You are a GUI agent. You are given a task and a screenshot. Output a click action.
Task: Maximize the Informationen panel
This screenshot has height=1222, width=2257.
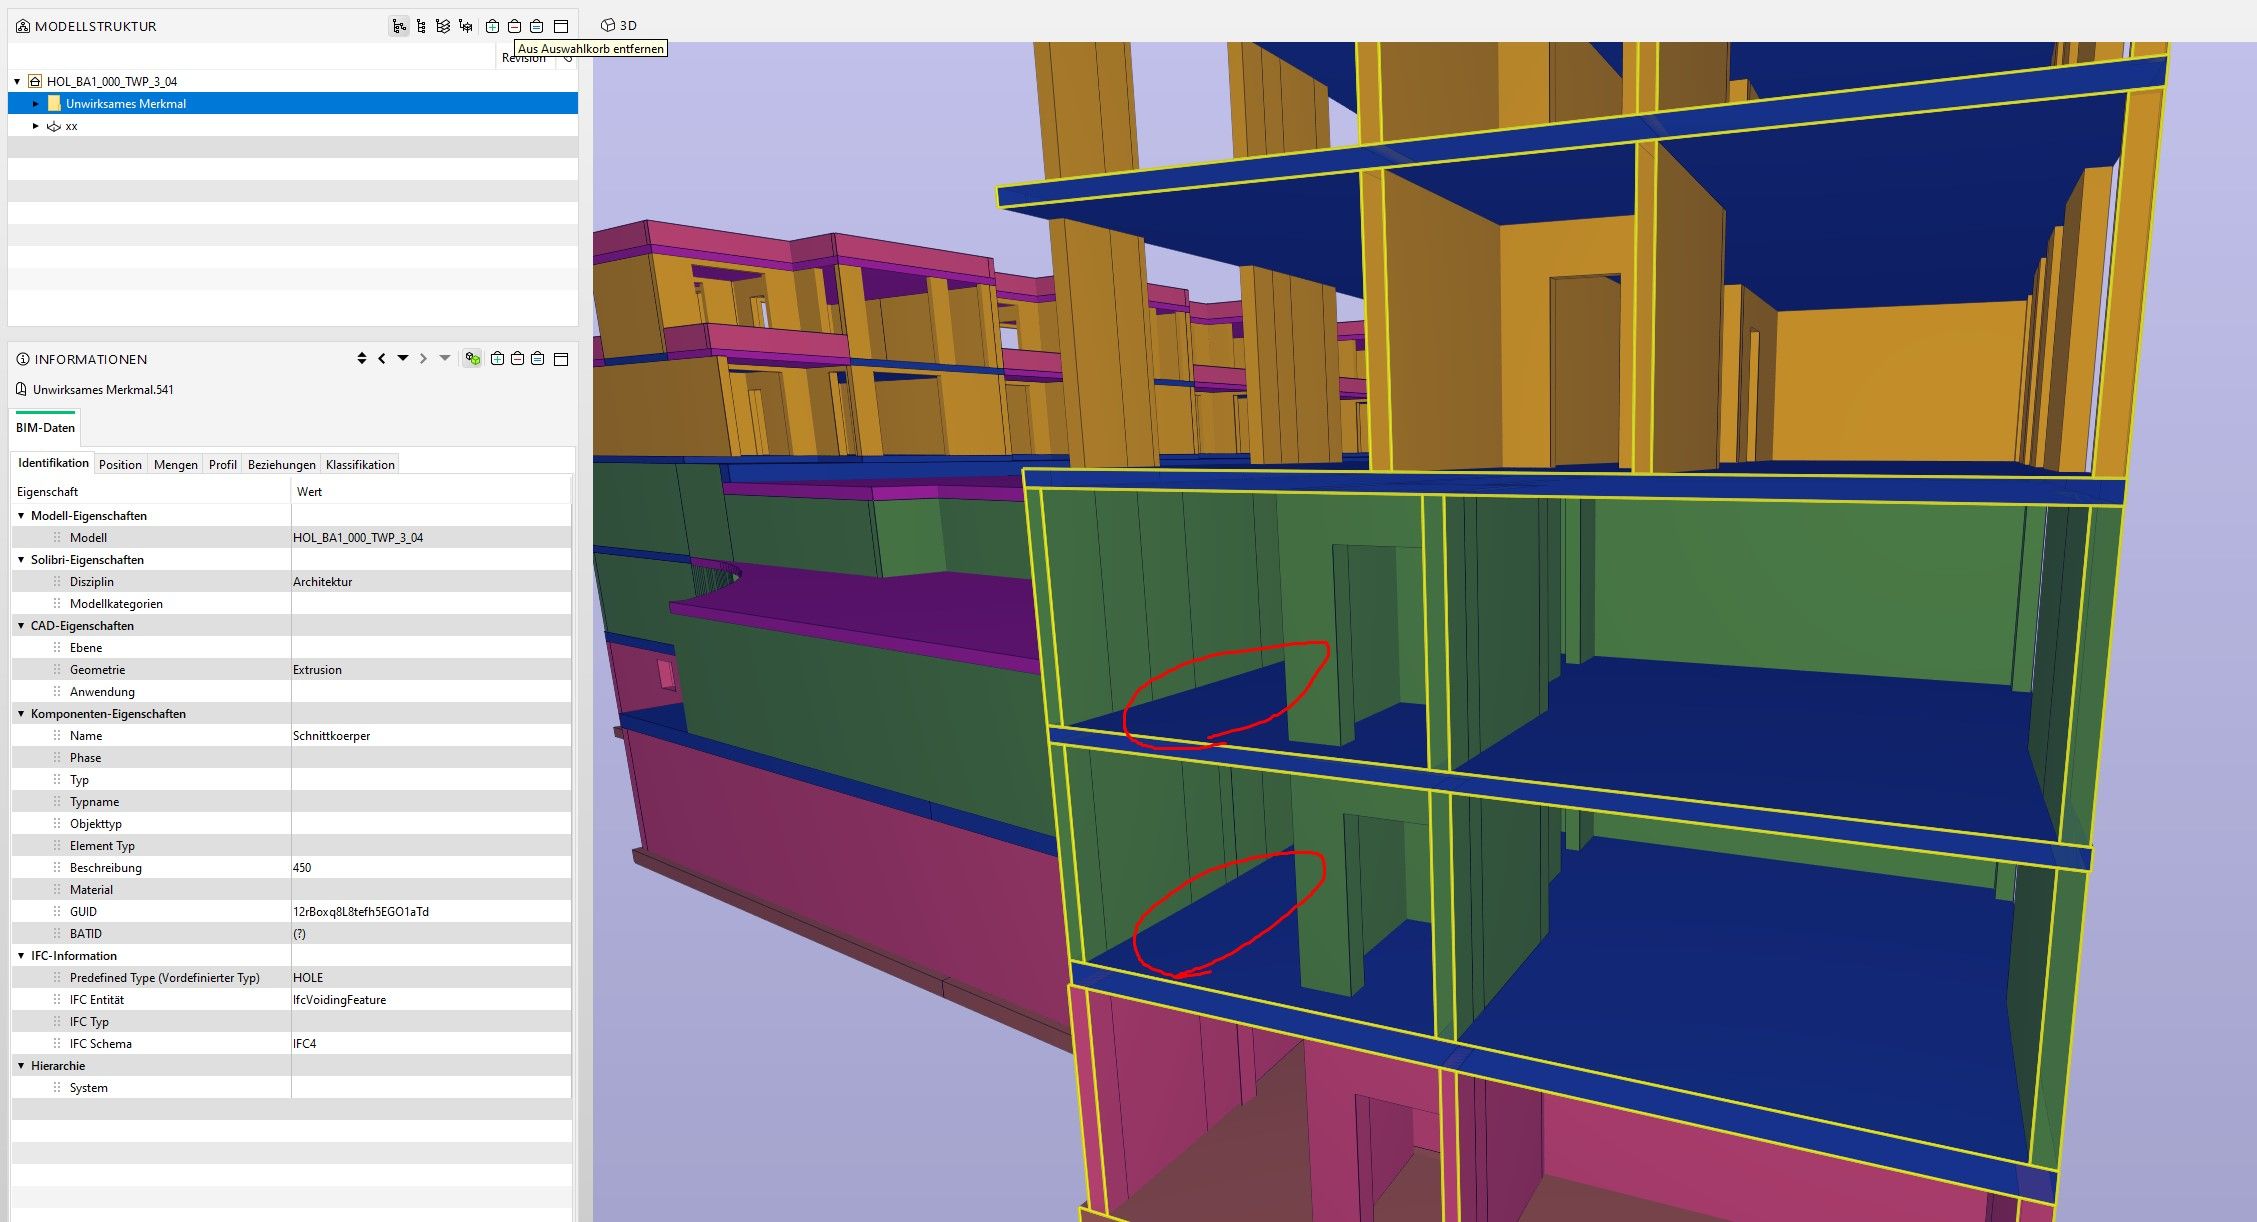(x=561, y=358)
